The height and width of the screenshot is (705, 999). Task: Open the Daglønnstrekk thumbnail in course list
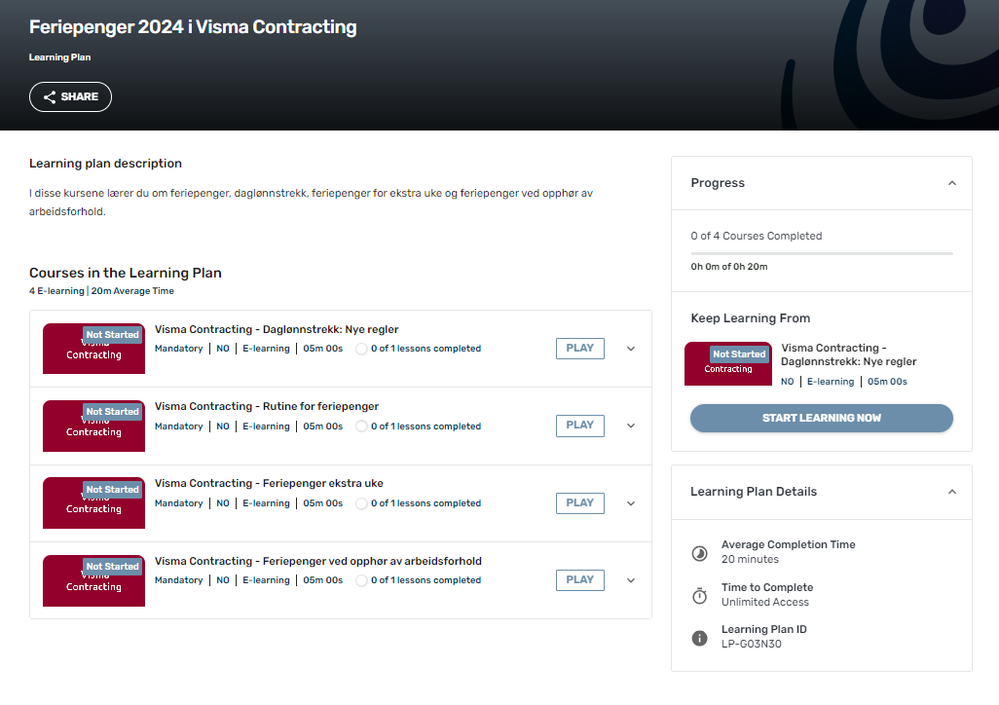pos(94,349)
